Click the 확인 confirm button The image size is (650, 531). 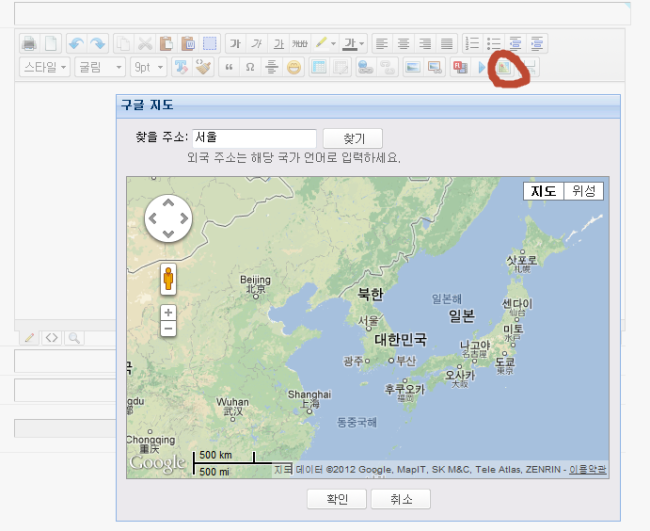[335, 499]
